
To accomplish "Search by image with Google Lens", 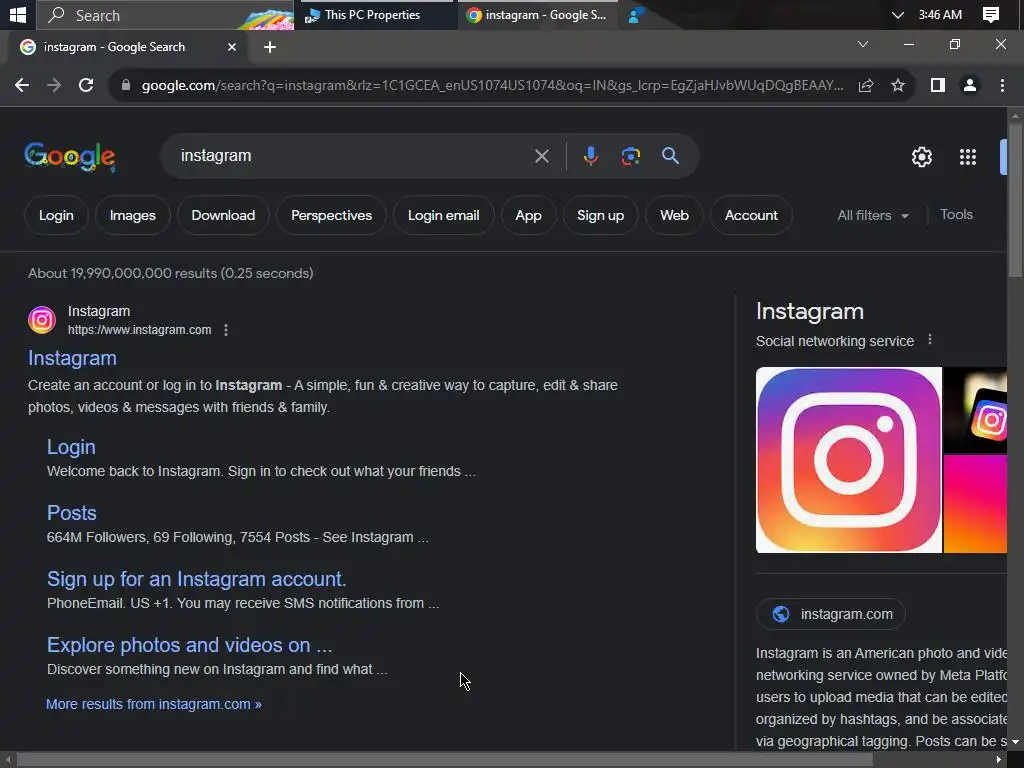I will click(630, 156).
